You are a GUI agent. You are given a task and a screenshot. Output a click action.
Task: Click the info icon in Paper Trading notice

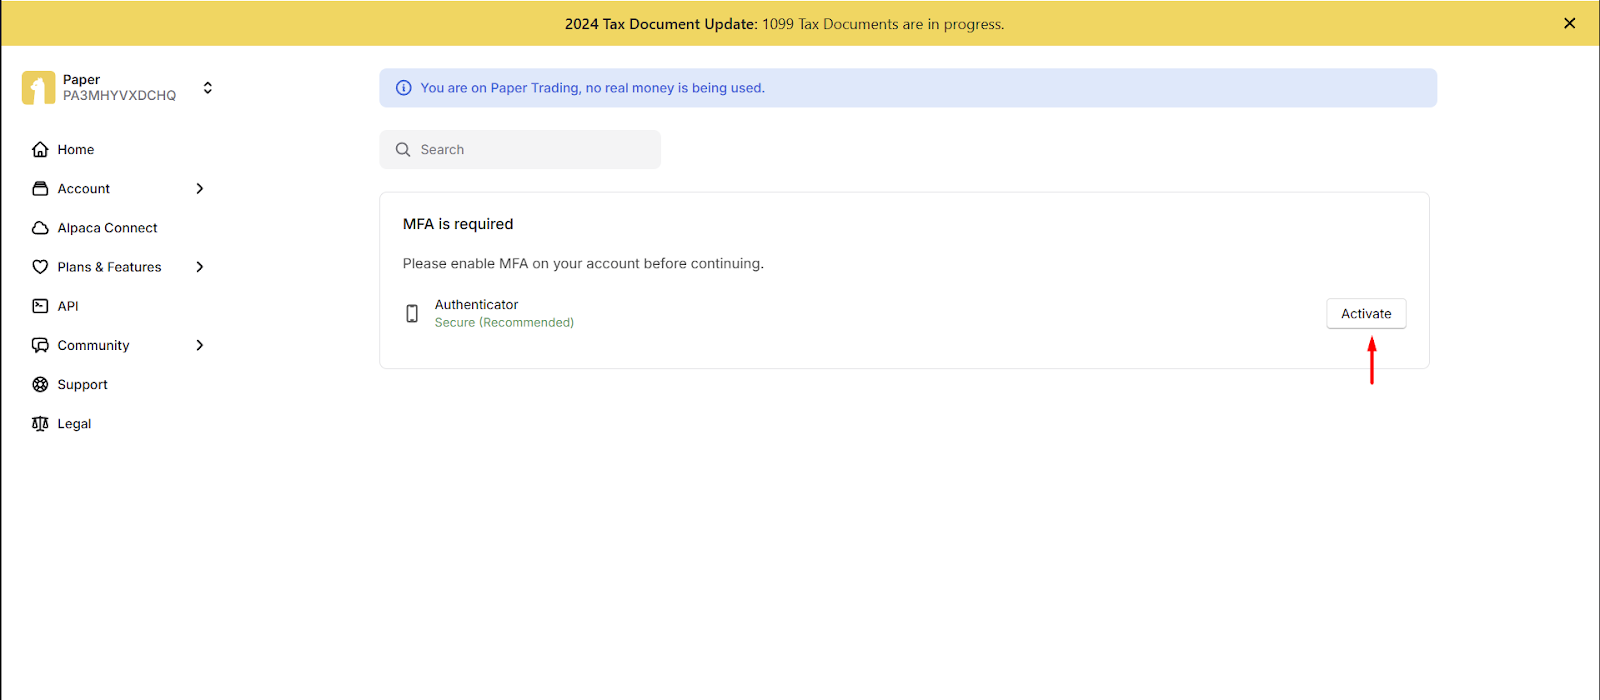(404, 88)
